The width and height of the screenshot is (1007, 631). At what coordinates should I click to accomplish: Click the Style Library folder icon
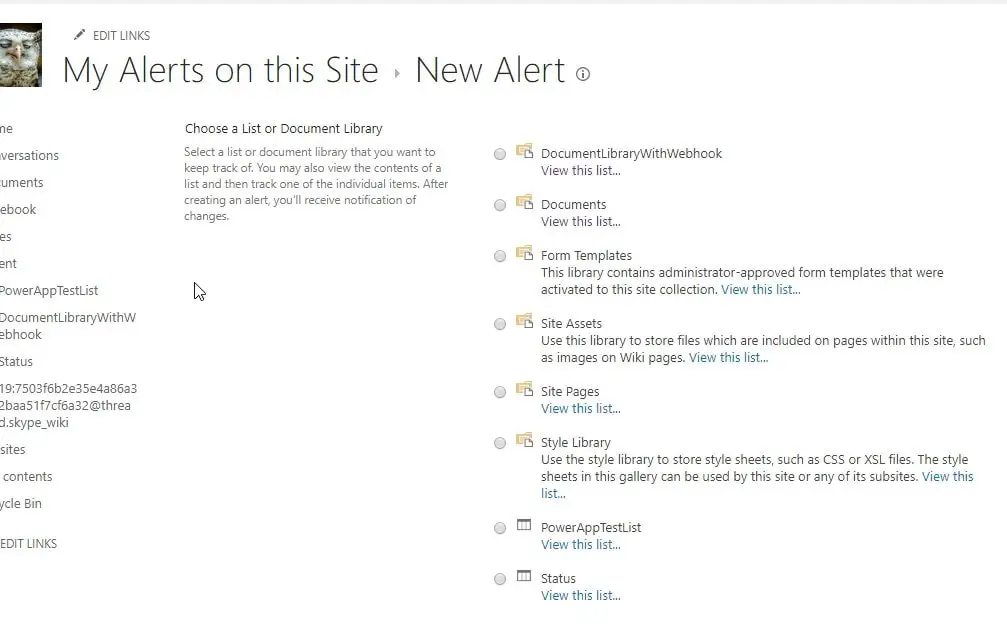pyautogui.click(x=524, y=440)
